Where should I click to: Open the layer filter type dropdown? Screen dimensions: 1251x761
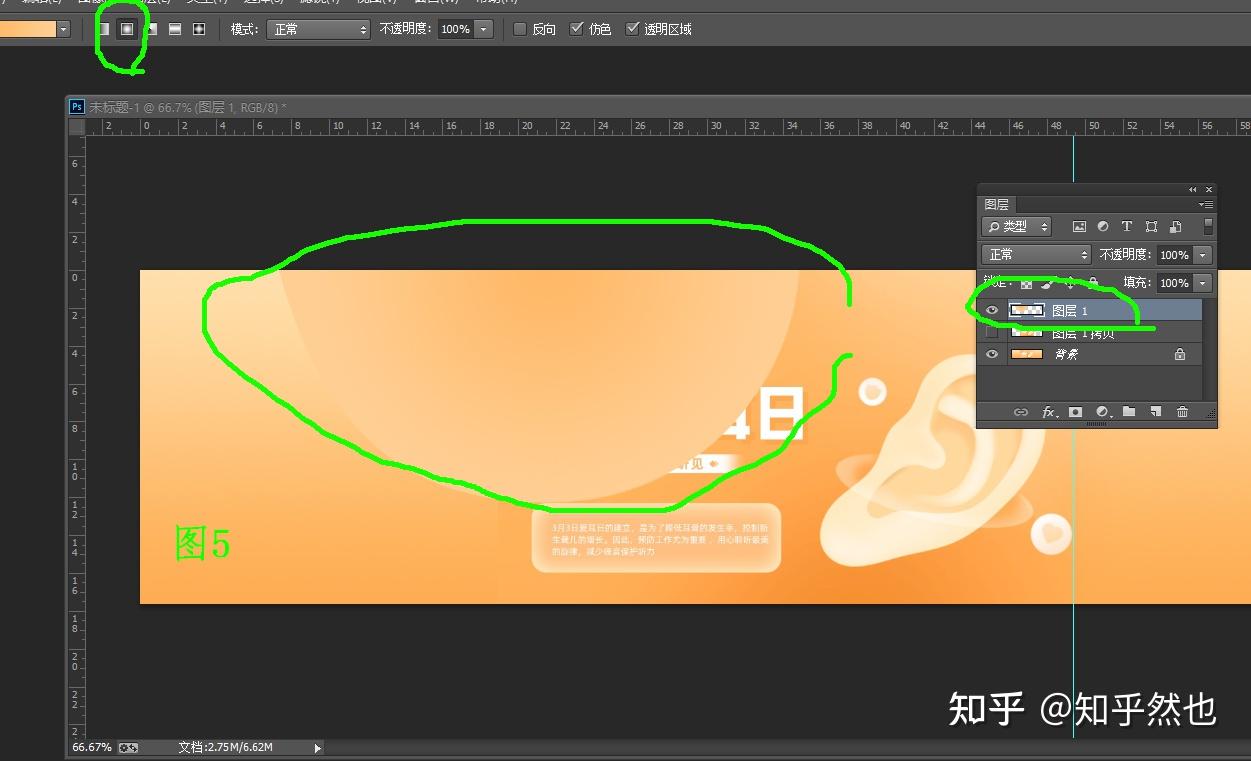tap(1016, 226)
